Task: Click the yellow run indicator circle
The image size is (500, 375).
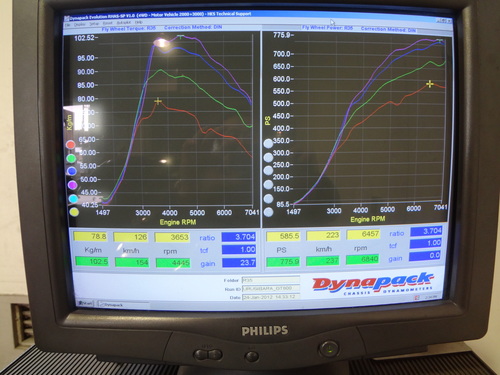Action: (x=74, y=212)
